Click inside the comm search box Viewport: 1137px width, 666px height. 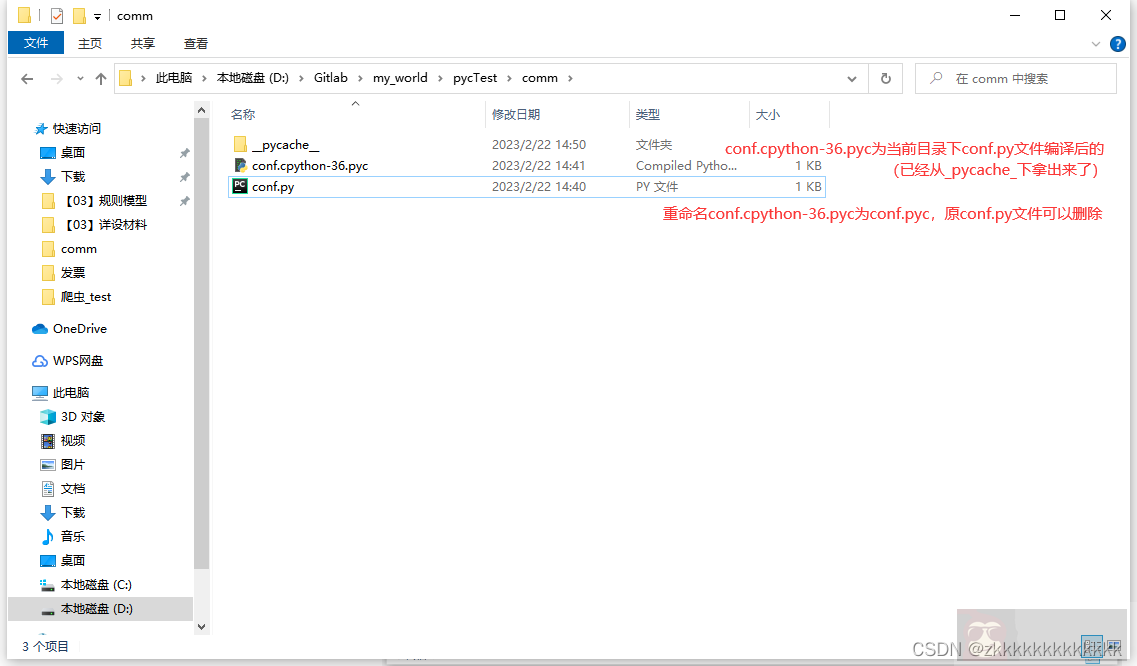[x=1010, y=77]
